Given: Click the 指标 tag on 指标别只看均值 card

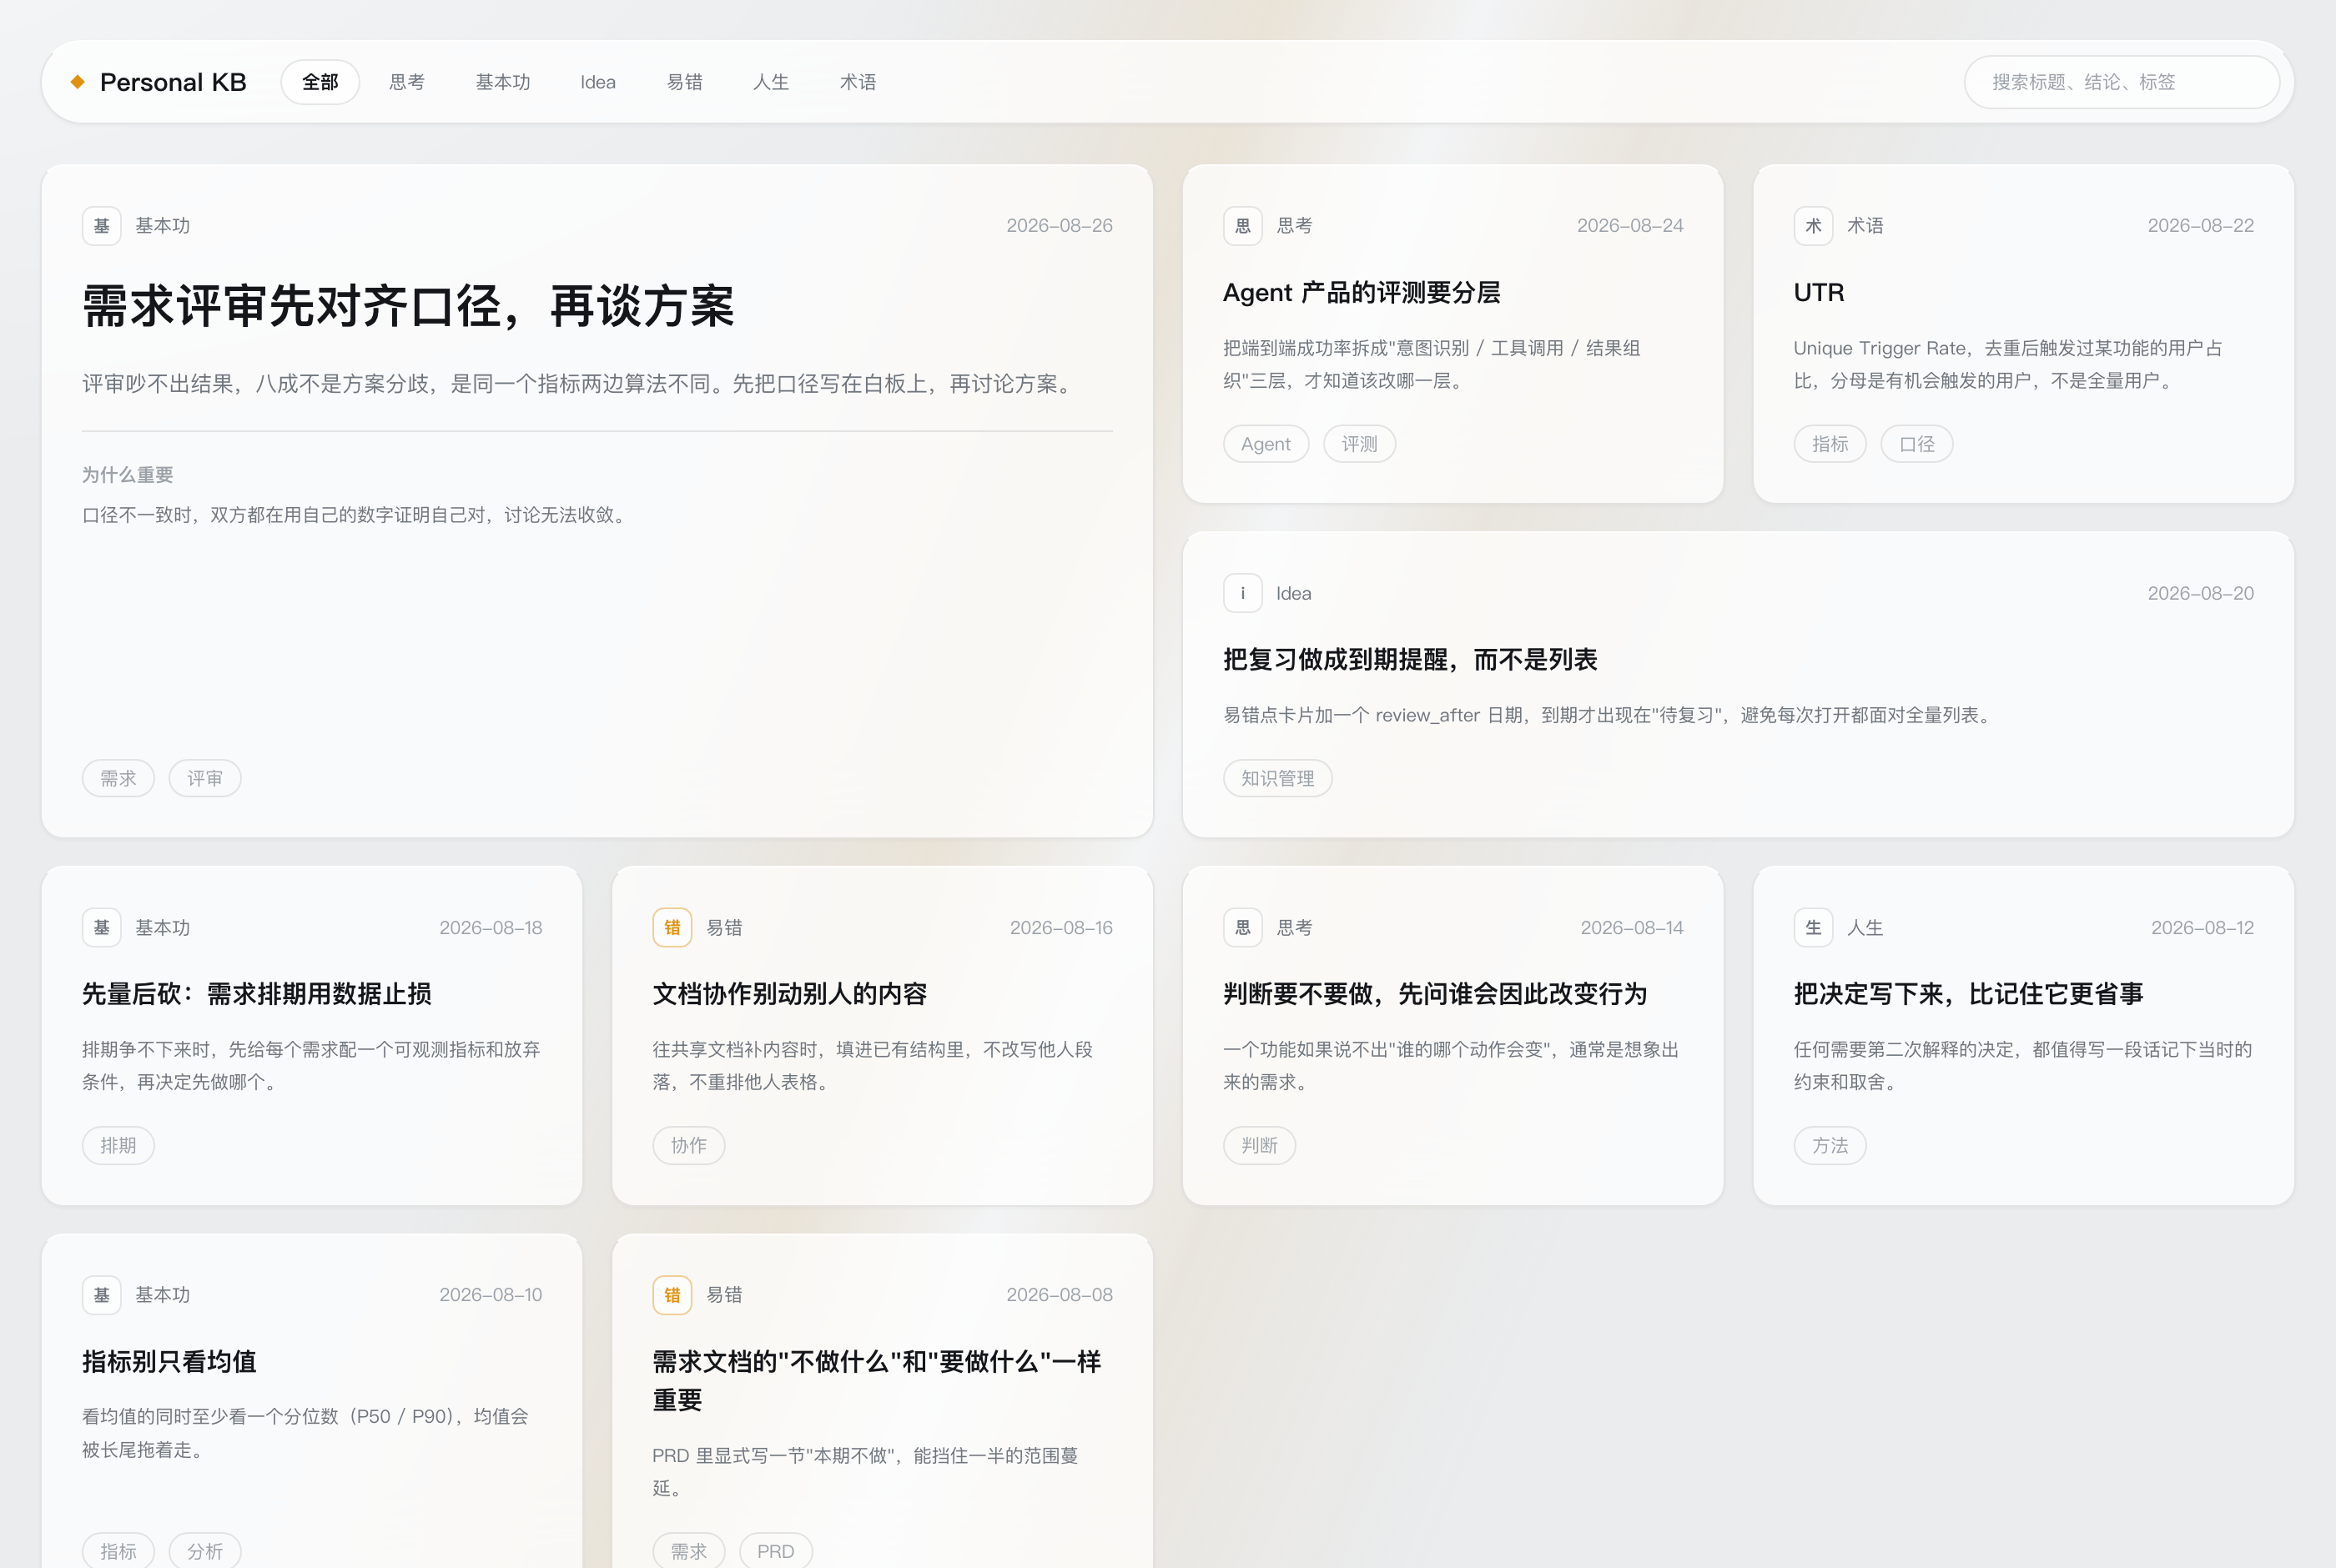Looking at the screenshot, I should pyautogui.click(x=118, y=1551).
